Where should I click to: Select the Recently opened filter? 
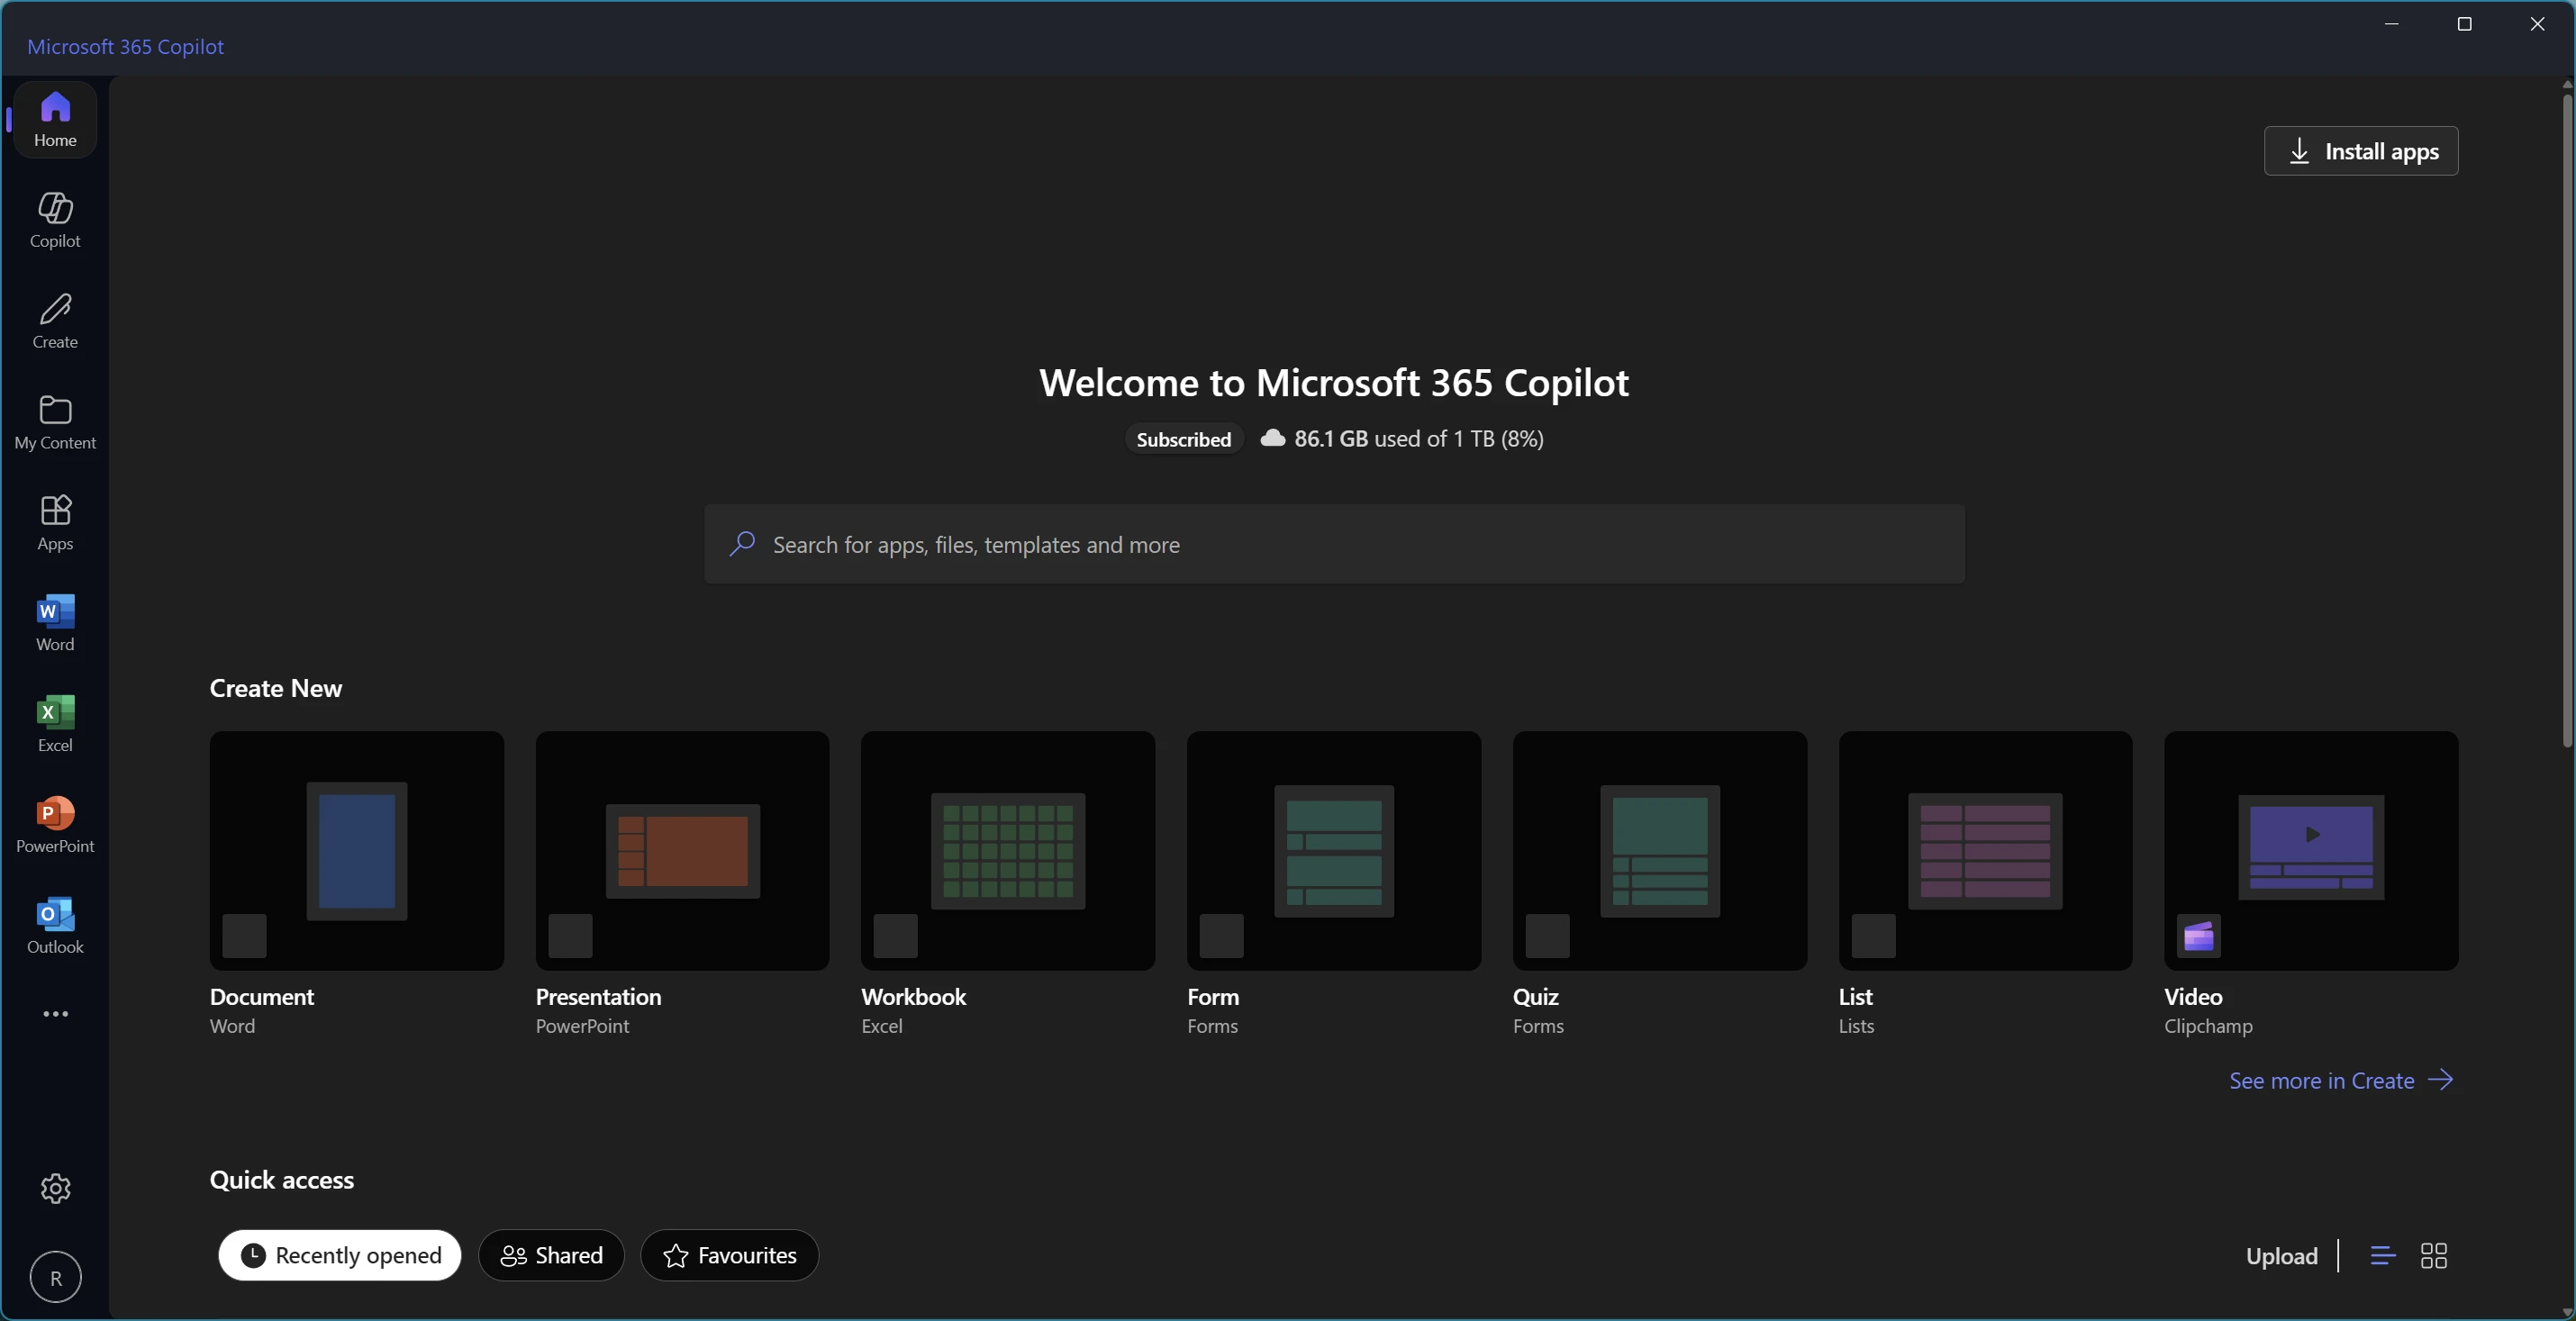340,1255
